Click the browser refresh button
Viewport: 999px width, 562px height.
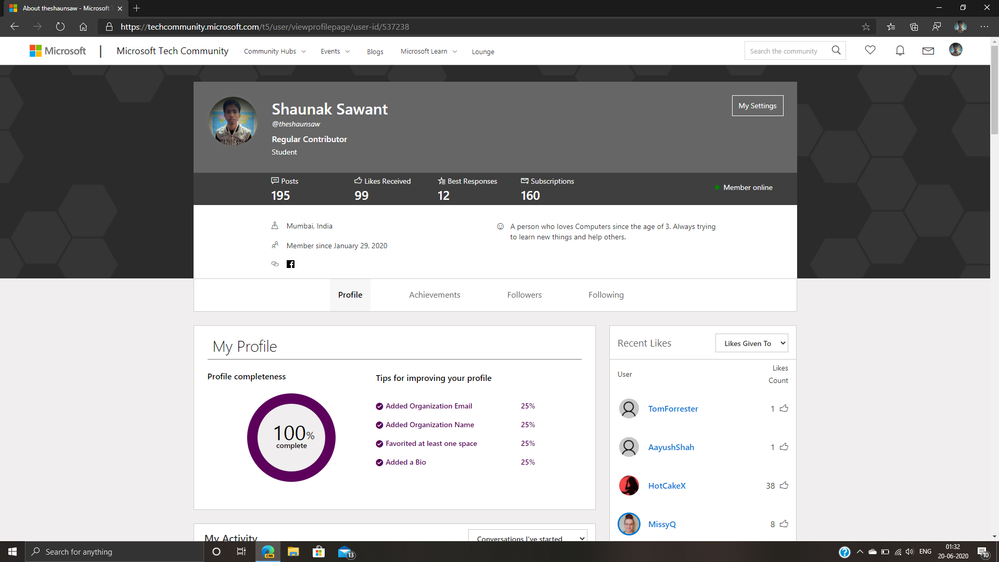coord(60,27)
